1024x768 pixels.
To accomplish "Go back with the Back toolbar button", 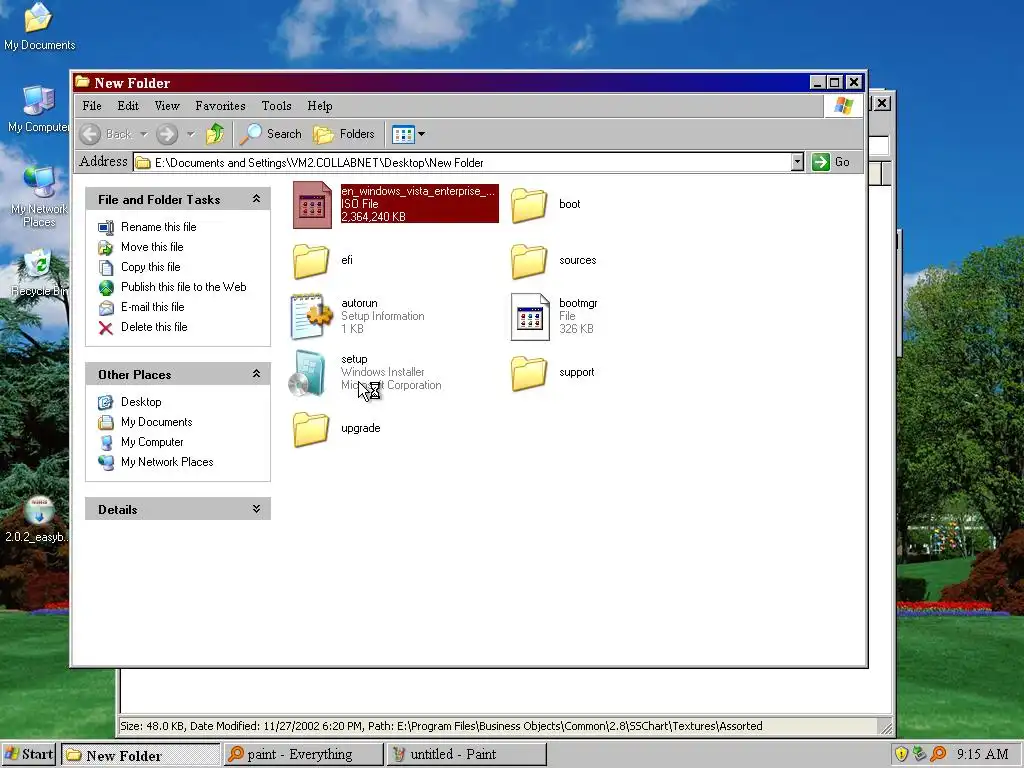I will [x=106, y=134].
